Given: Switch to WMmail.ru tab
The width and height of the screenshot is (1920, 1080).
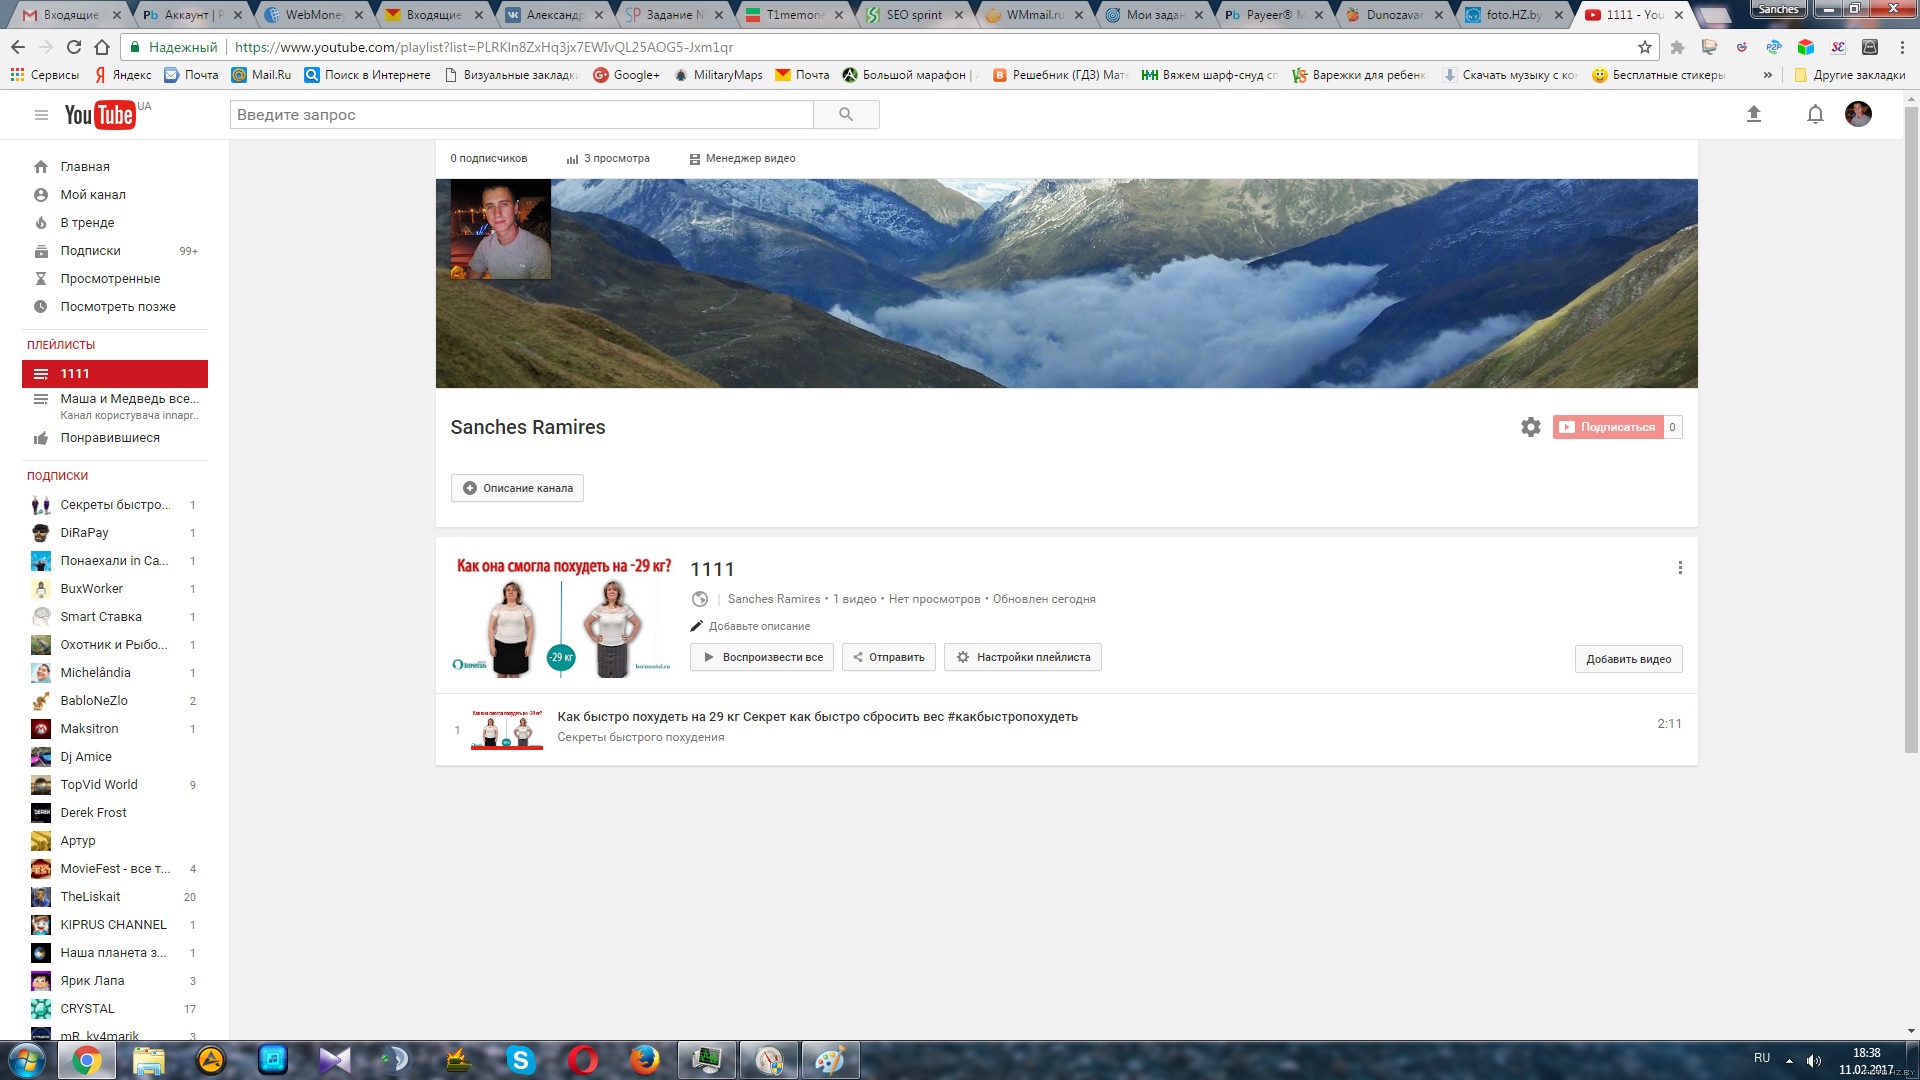Looking at the screenshot, I should (x=1035, y=15).
